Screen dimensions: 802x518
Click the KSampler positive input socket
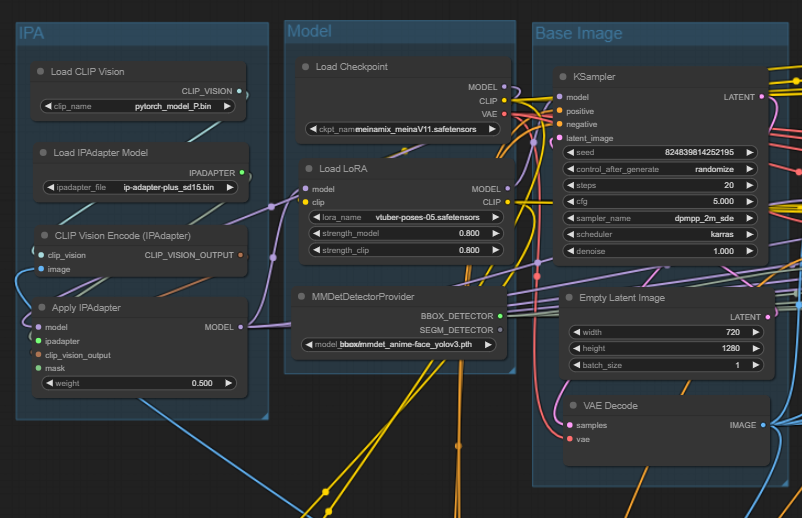coord(560,110)
